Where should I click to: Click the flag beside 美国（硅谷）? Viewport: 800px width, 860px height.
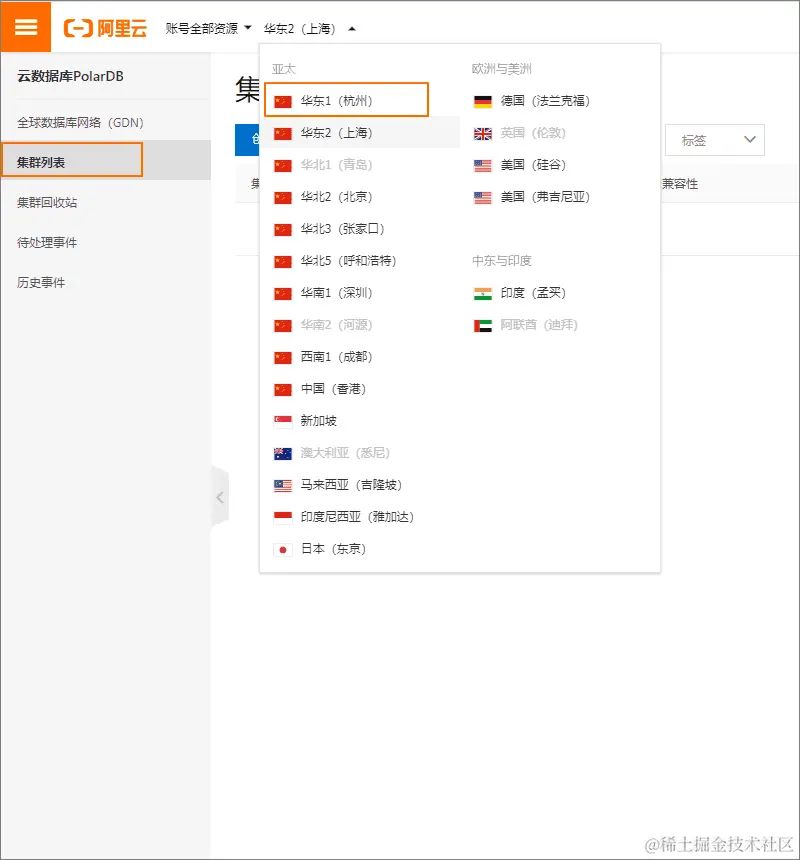click(x=483, y=166)
